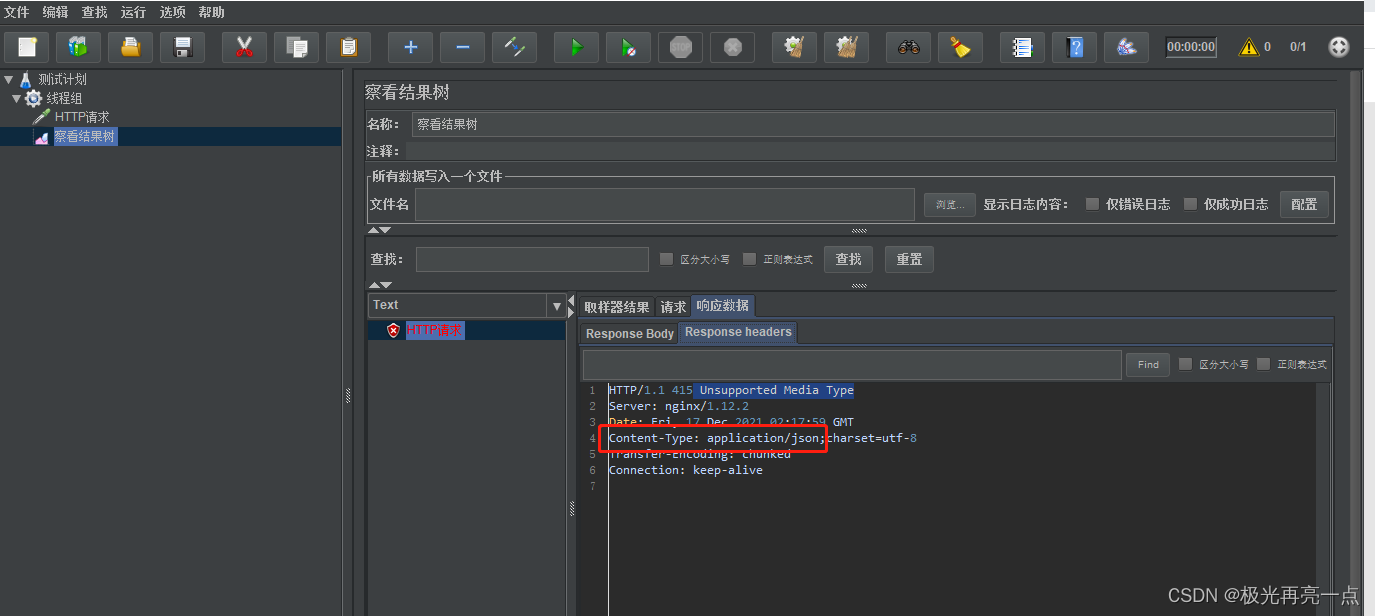1375x616 pixels.
Task: Click the 配置 button
Action: [1304, 204]
